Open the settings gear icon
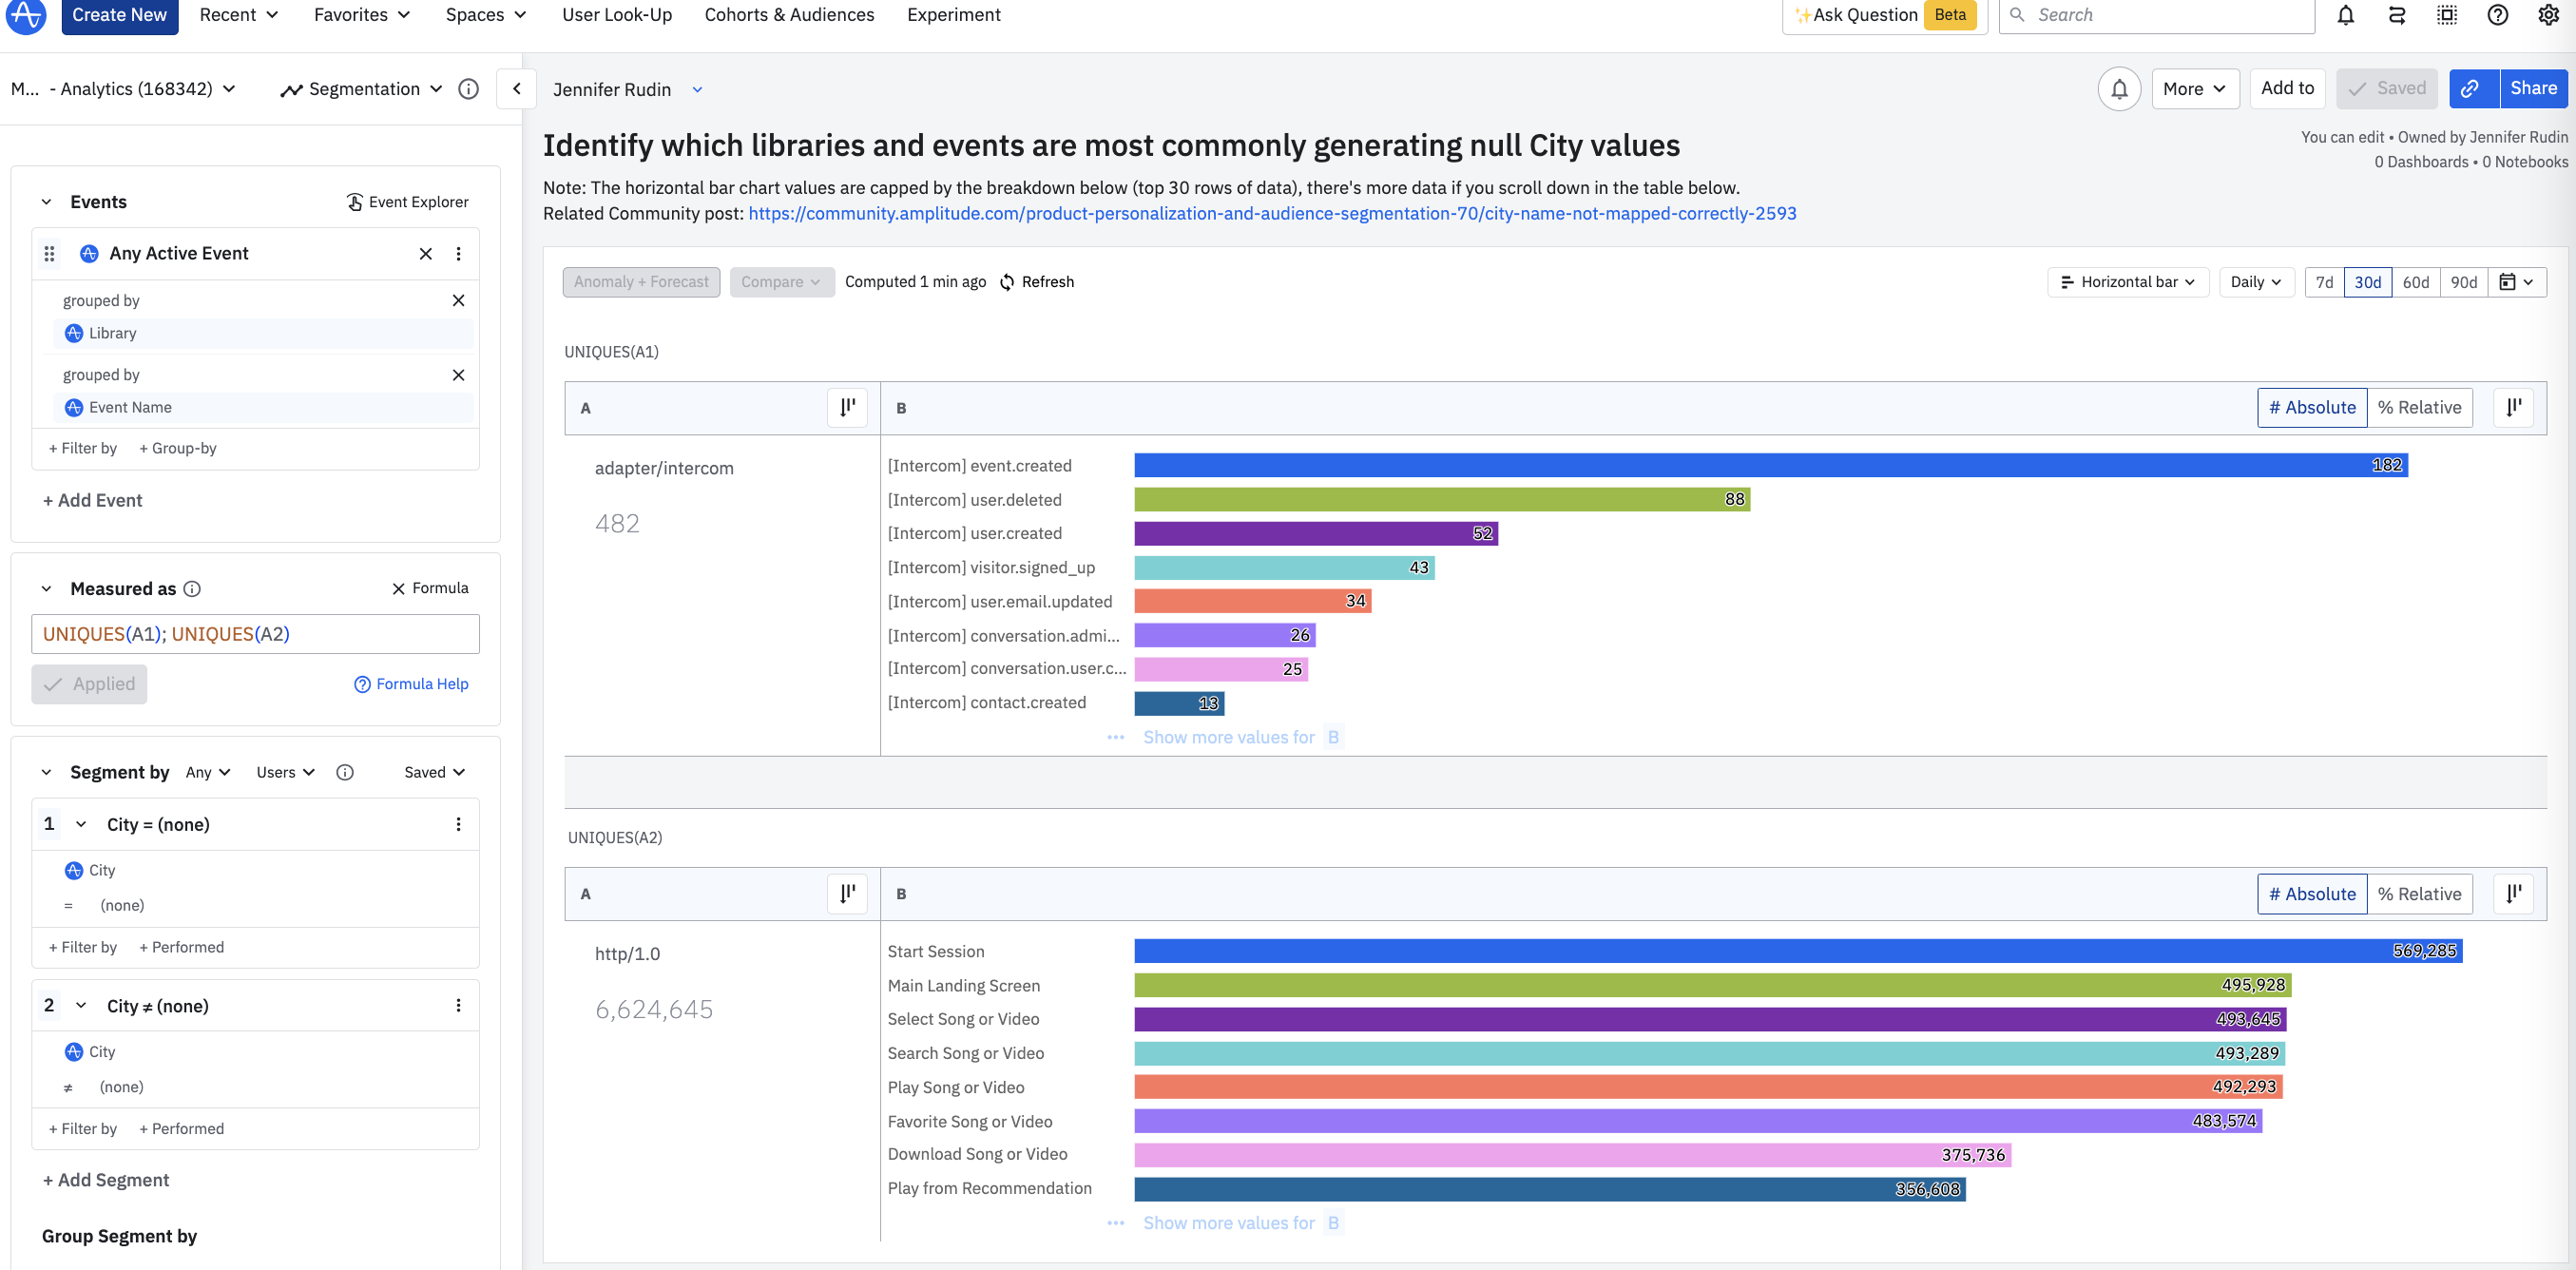Image resolution: width=2576 pixels, height=1270 pixels. point(2548,15)
